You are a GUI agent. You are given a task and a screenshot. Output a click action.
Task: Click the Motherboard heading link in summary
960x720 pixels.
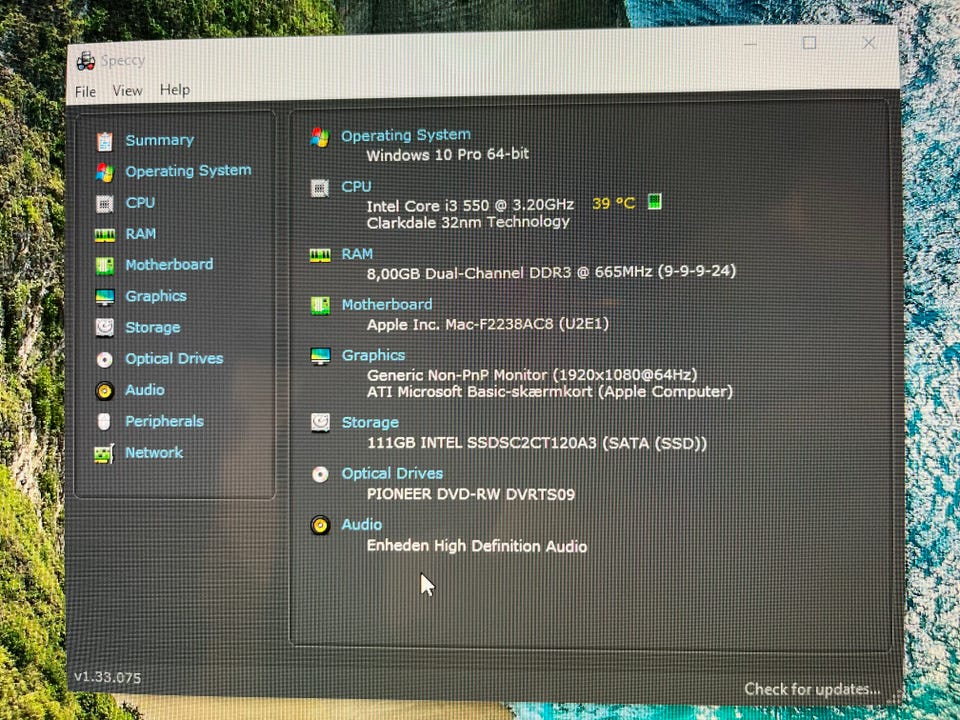point(387,304)
